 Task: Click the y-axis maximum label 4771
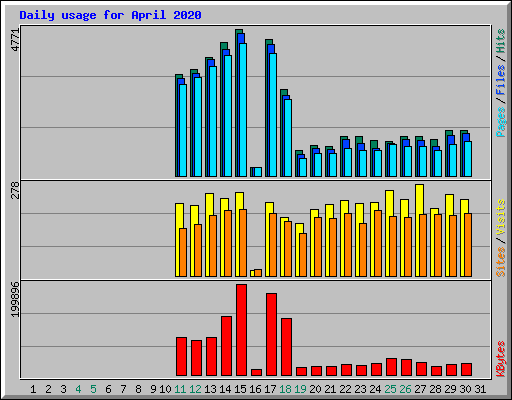(x=15, y=40)
